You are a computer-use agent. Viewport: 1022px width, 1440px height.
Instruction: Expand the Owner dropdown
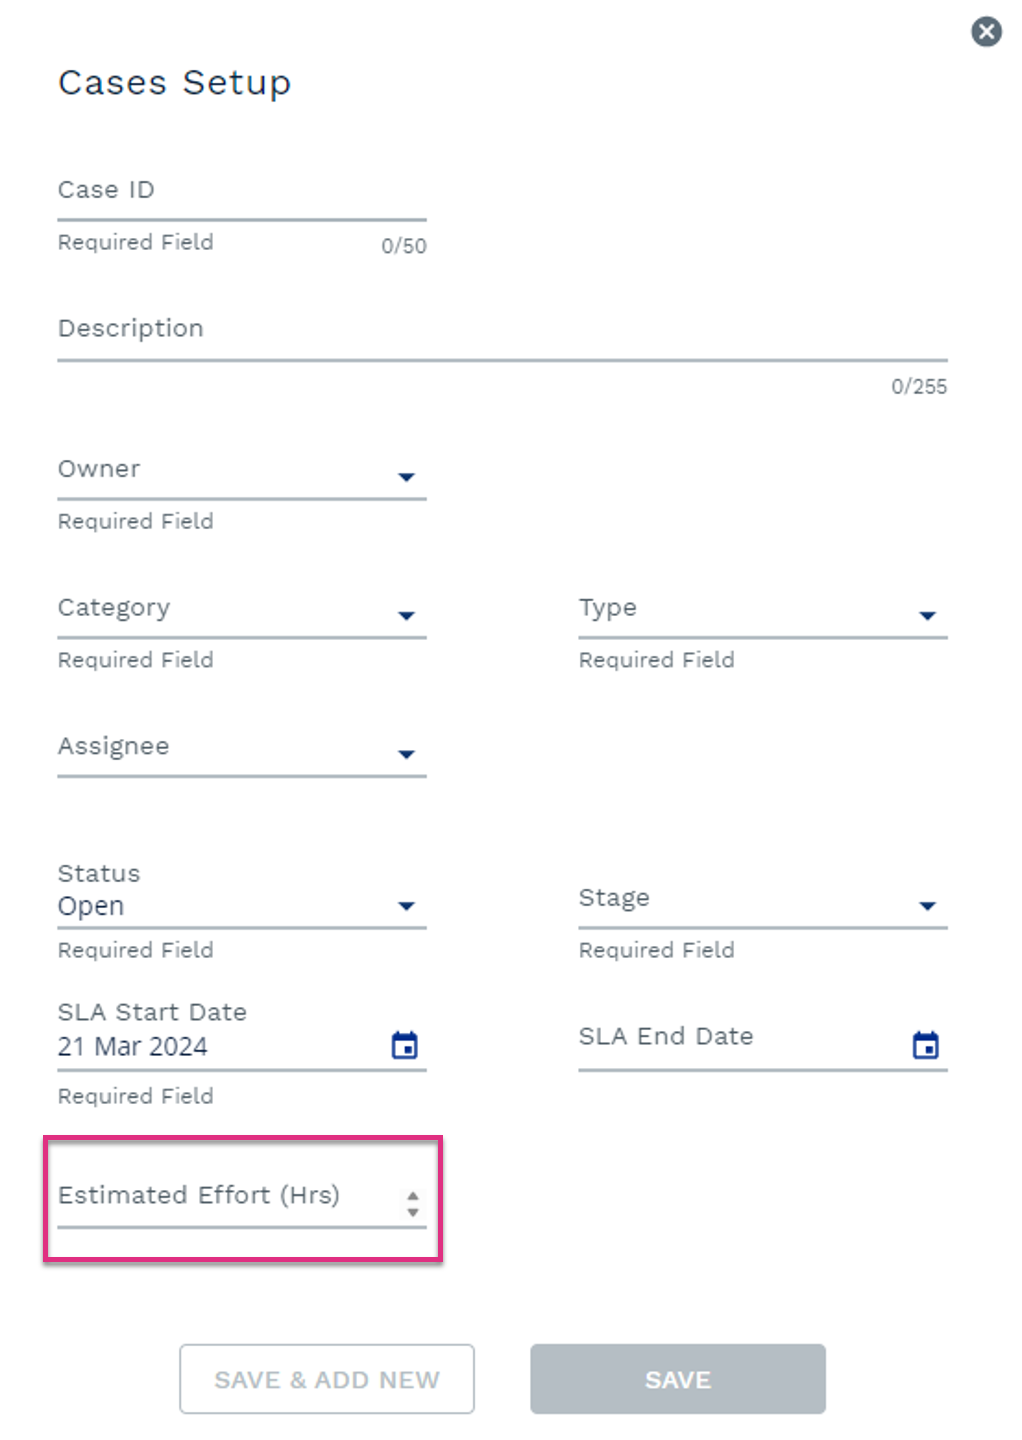(x=406, y=477)
